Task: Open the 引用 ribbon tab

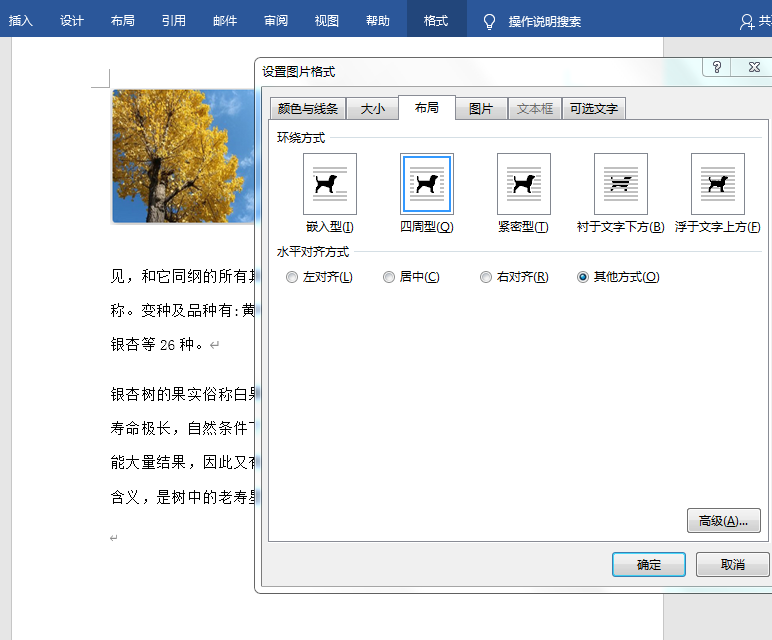Action: [174, 21]
